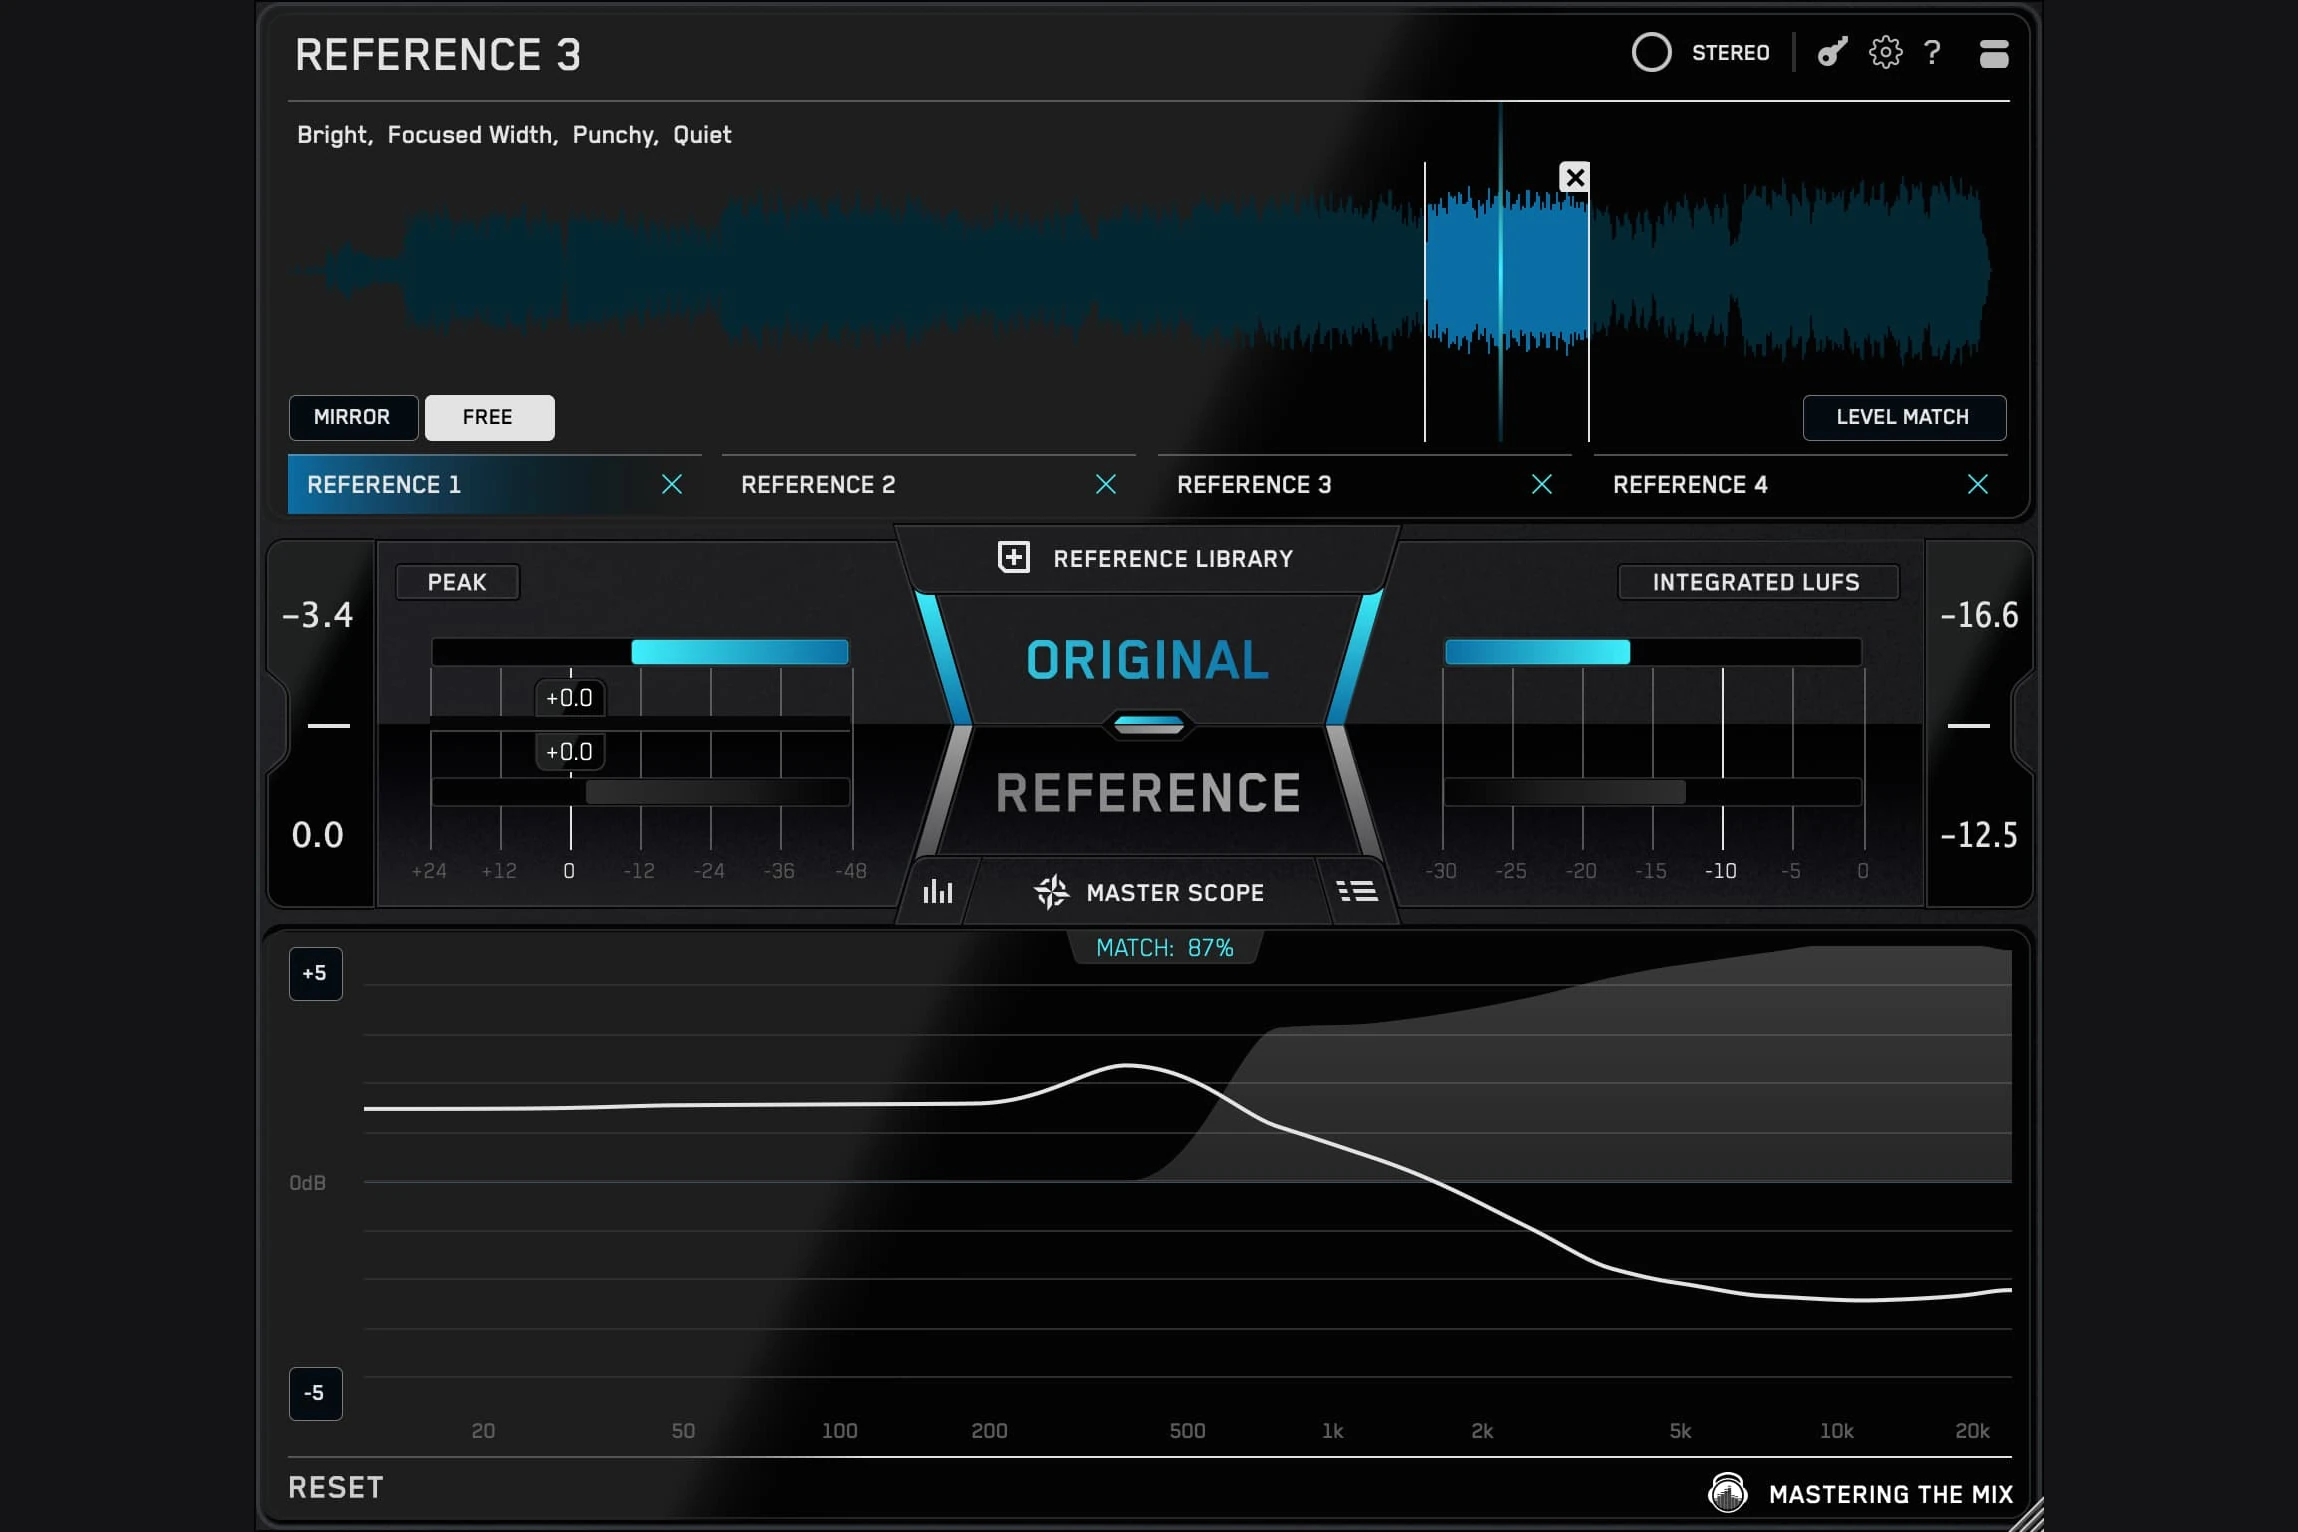Open the bar graph view icon

tap(937, 891)
